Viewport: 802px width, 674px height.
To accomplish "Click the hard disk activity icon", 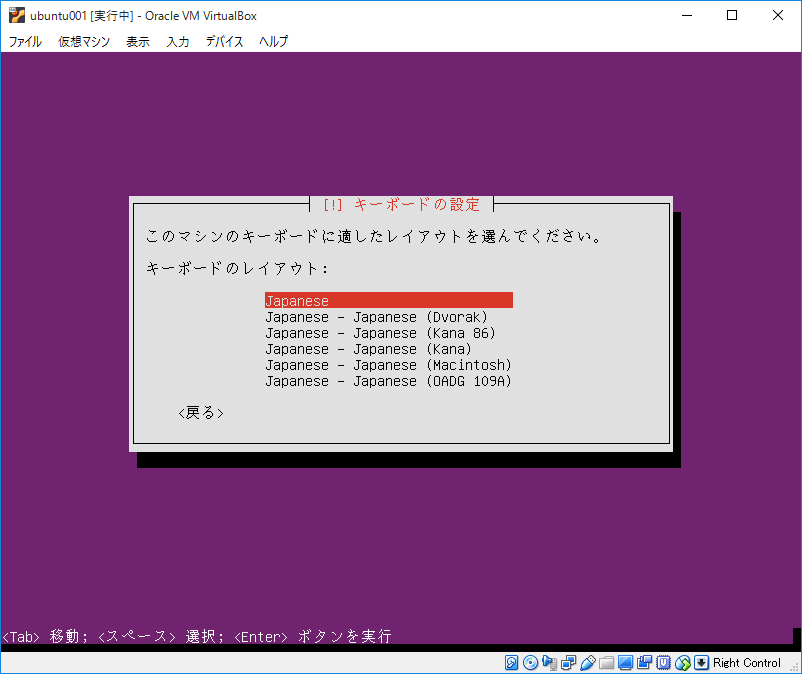I will [x=511, y=663].
